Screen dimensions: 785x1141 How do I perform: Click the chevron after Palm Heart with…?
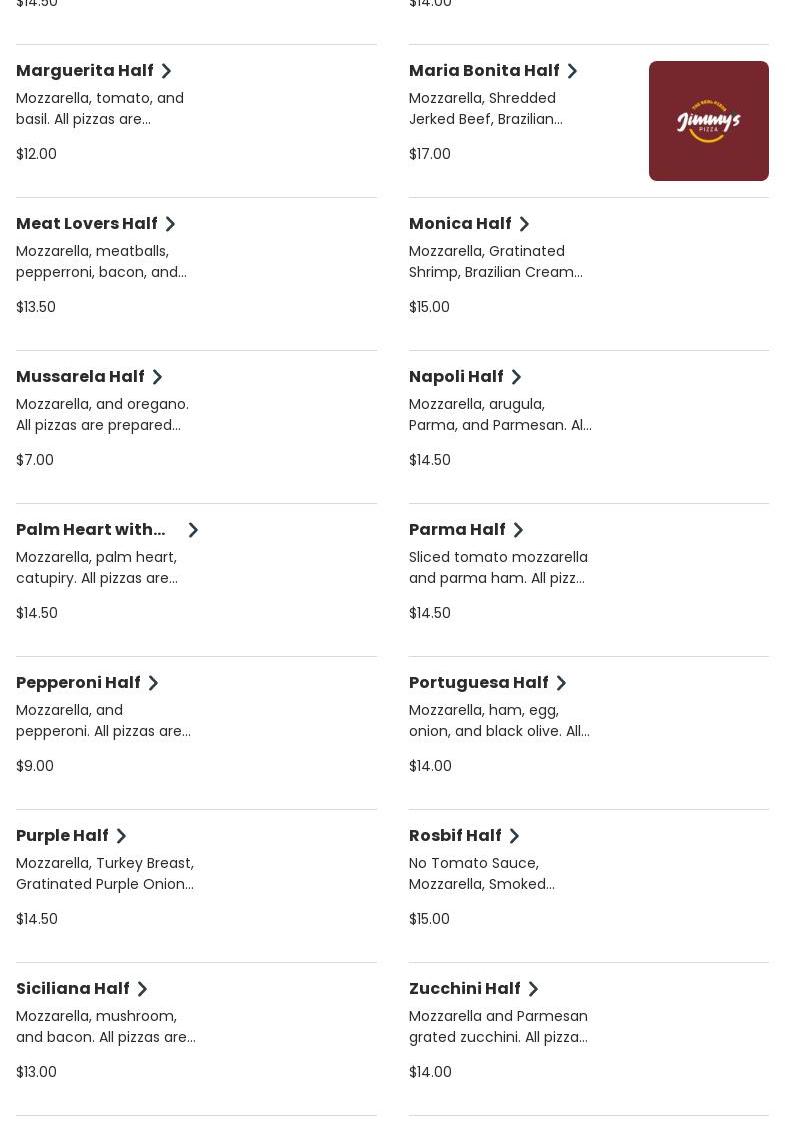coord(193,530)
